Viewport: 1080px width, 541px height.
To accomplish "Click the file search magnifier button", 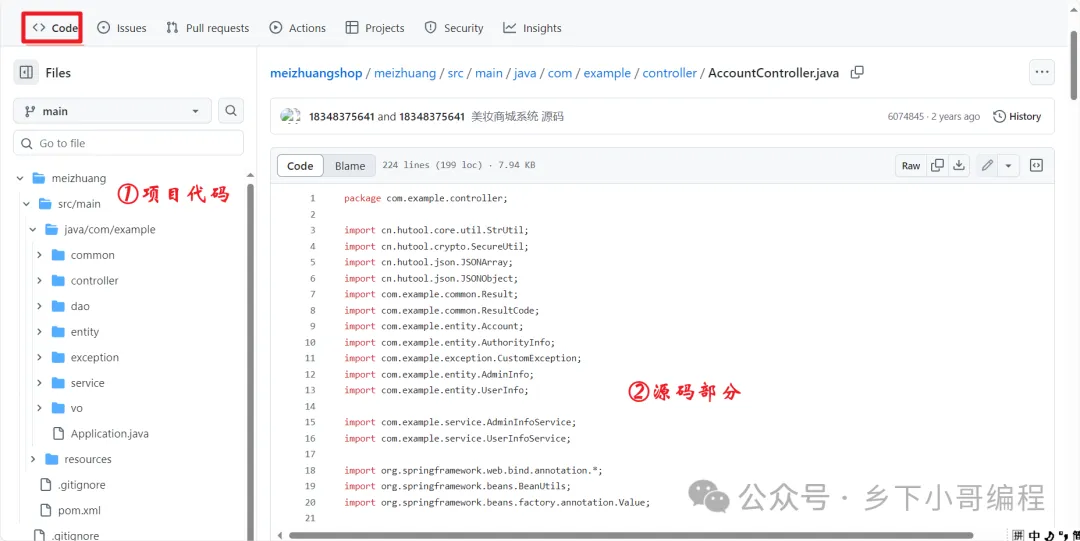I will pos(231,111).
